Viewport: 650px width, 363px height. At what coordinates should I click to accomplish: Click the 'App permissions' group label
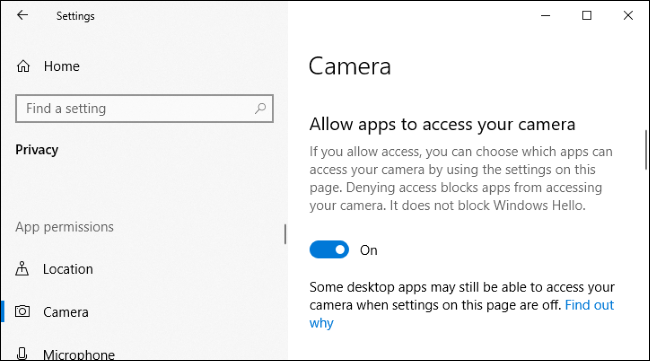(x=64, y=227)
